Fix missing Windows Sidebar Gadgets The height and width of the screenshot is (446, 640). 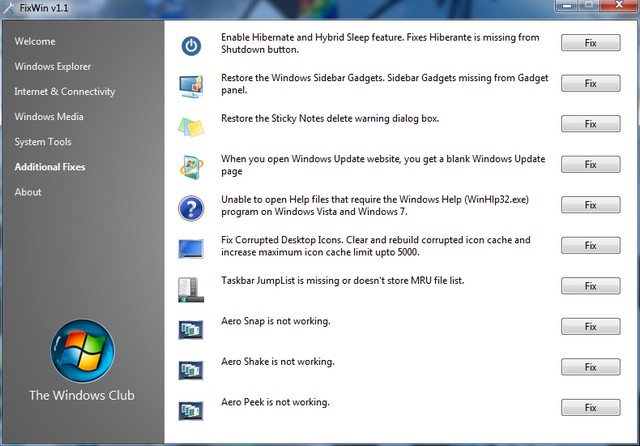pyautogui.click(x=591, y=83)
